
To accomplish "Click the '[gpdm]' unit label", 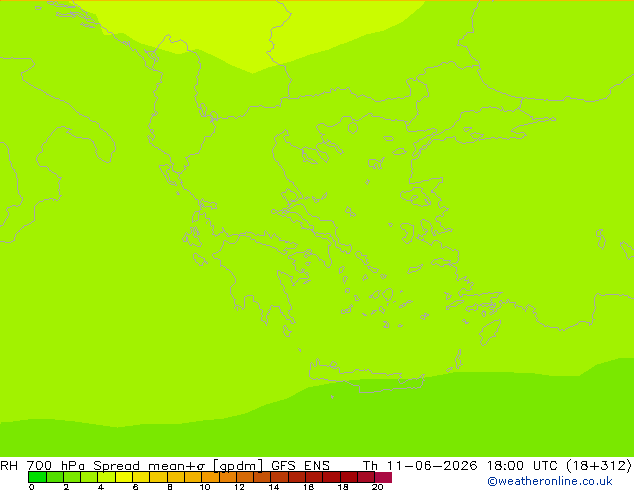I will pyautogui.click(x=238, y=466).
